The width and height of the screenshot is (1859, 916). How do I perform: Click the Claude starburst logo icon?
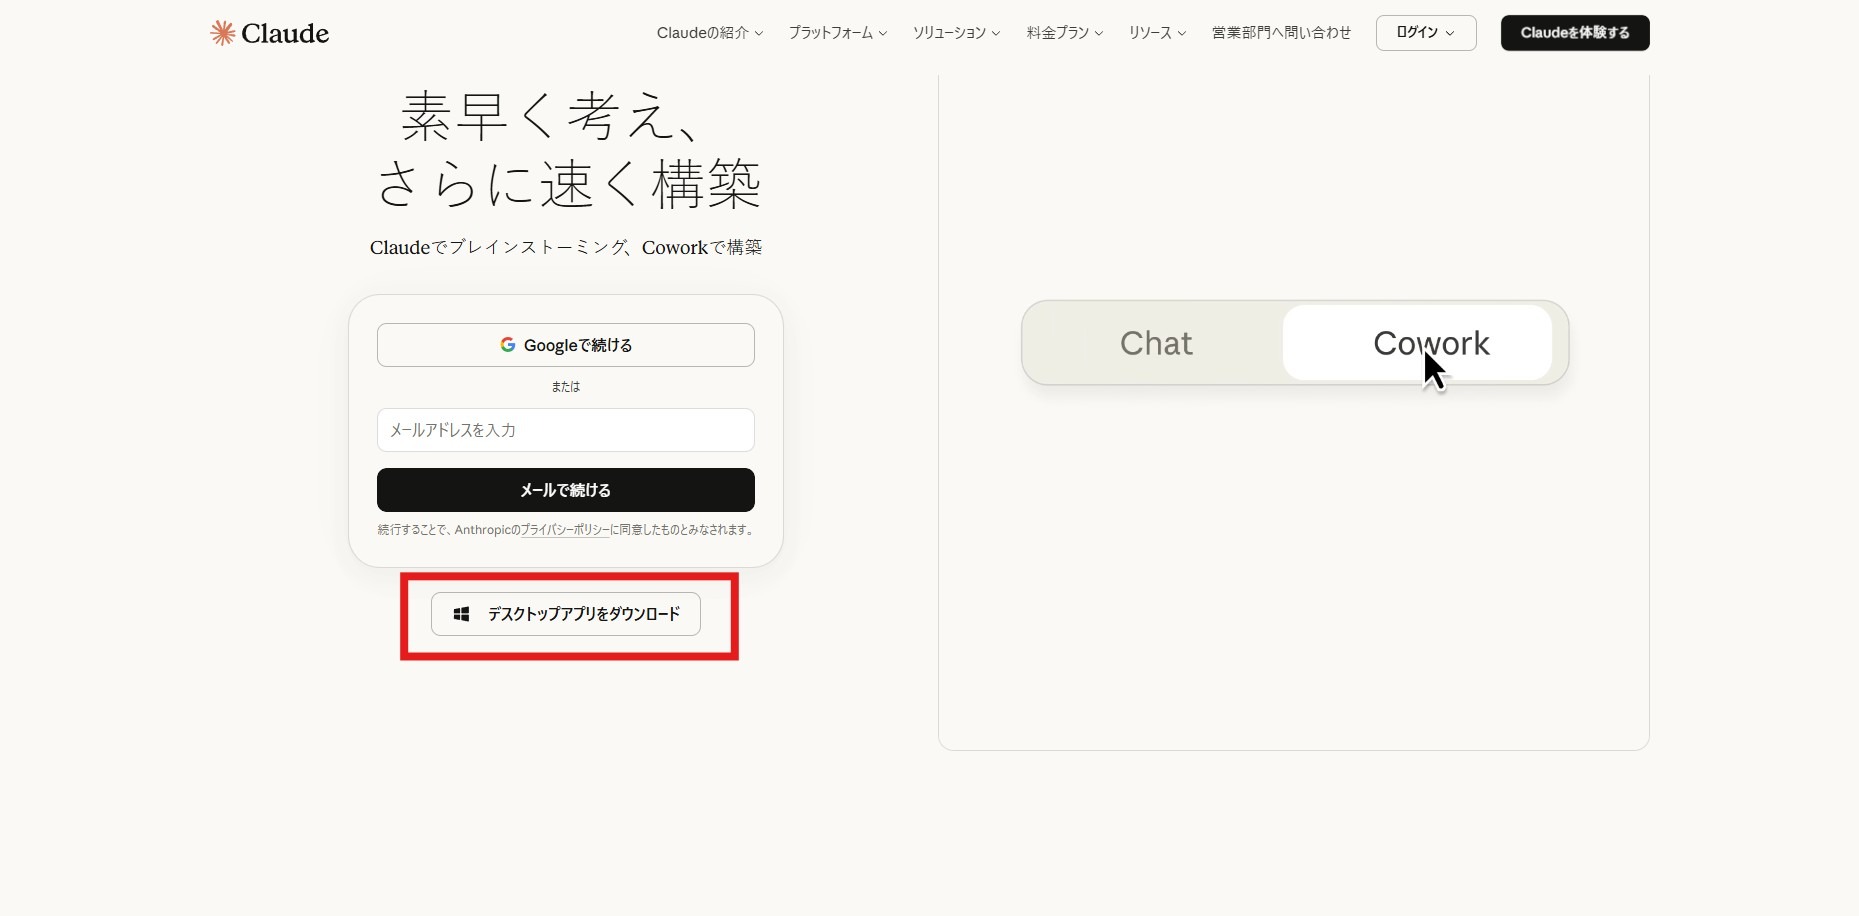222,33
